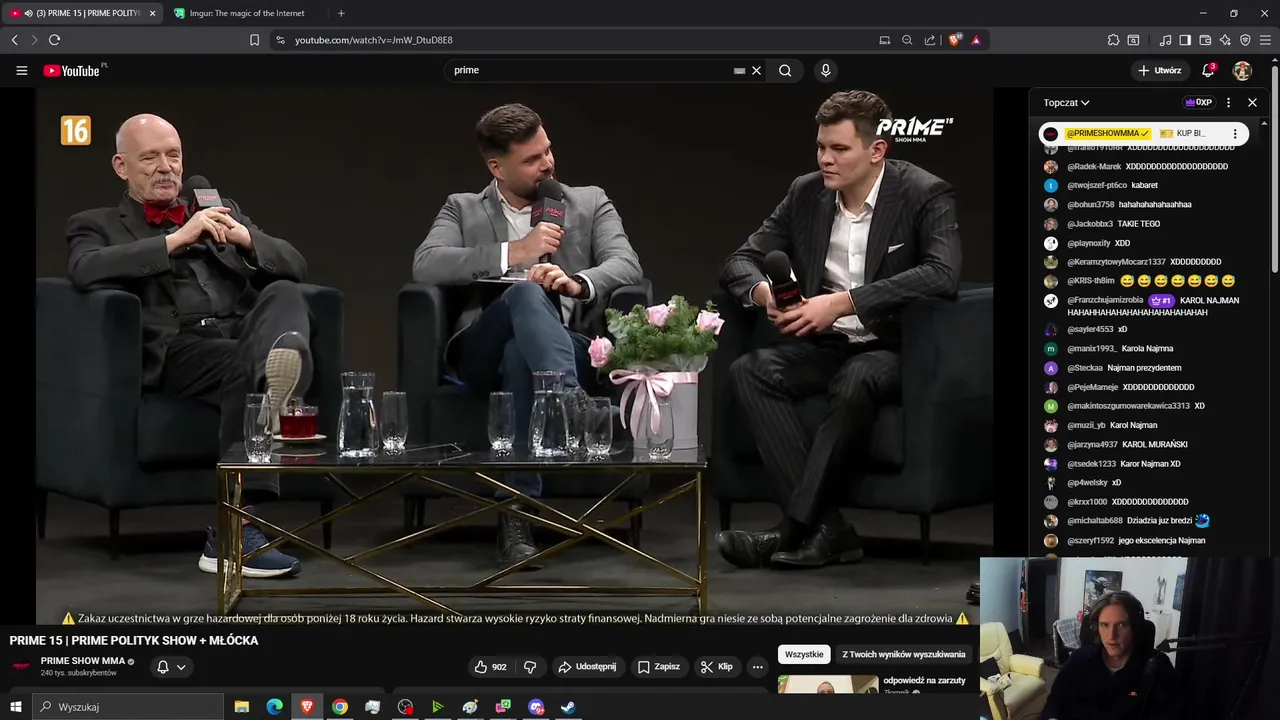Bookmark this page in address bar
The height and width of the screenshot is (720, 1280).
[254, 40]
